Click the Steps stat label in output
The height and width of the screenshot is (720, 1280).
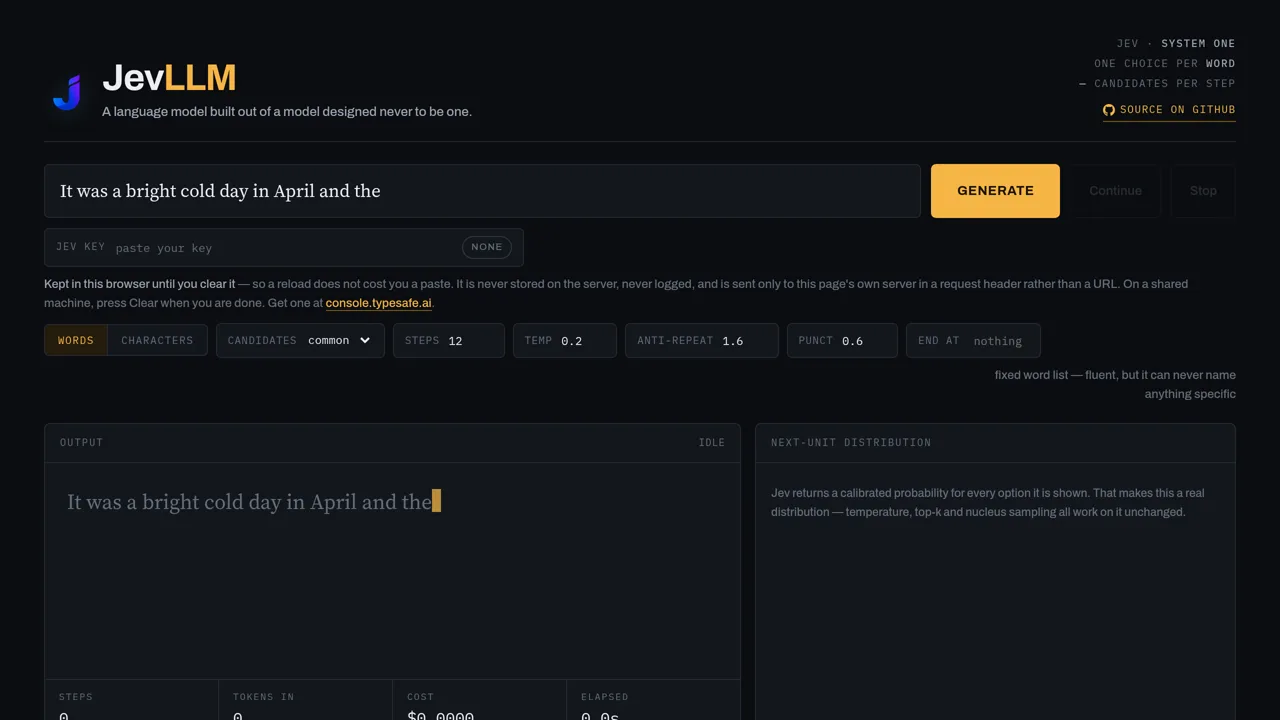(76, 697)
